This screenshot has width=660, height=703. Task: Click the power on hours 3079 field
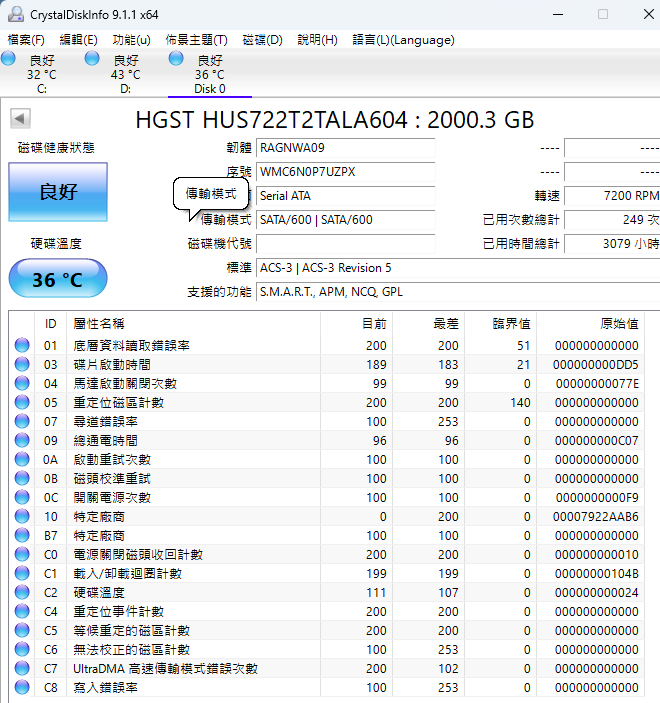click(x=612, y=244)
